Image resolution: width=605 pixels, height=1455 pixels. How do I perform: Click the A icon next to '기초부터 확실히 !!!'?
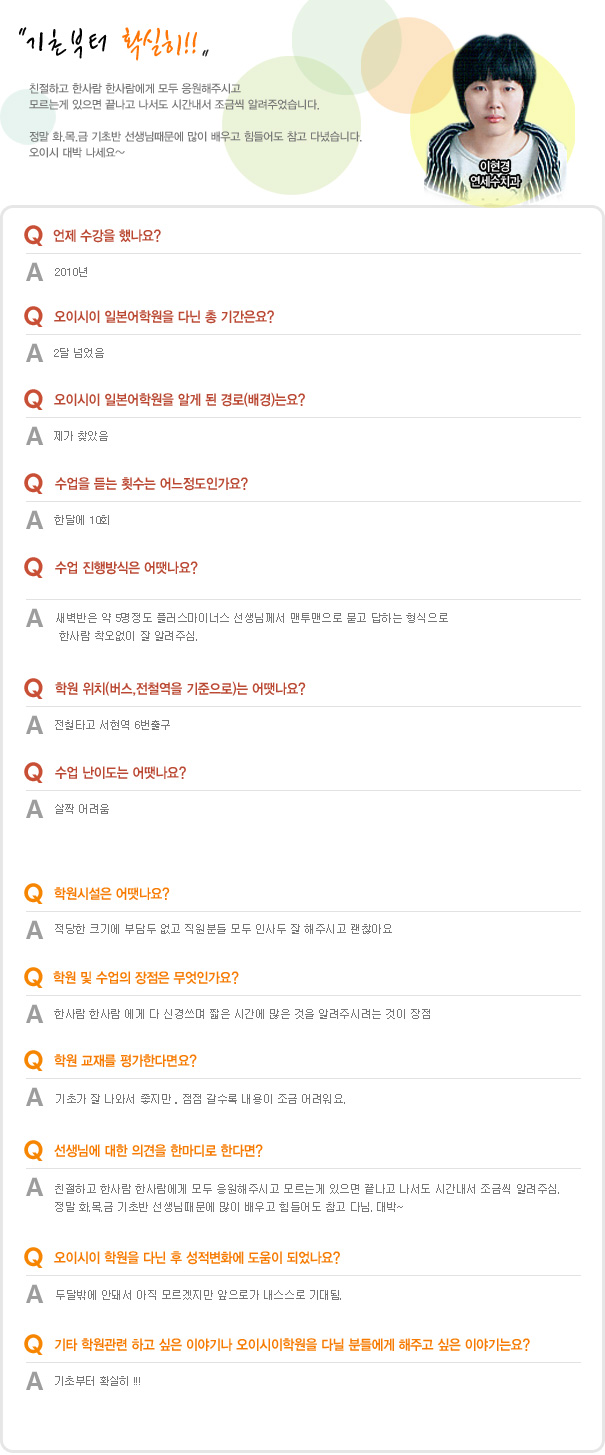coord(34,1382)
